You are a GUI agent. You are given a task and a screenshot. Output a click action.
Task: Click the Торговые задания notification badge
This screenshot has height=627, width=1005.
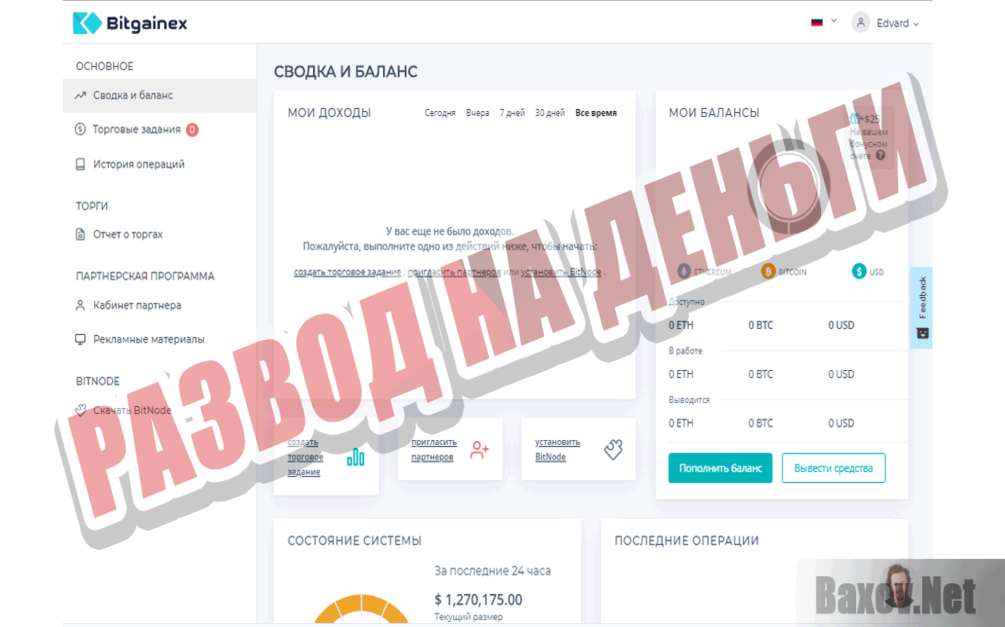tap(192, 130)
